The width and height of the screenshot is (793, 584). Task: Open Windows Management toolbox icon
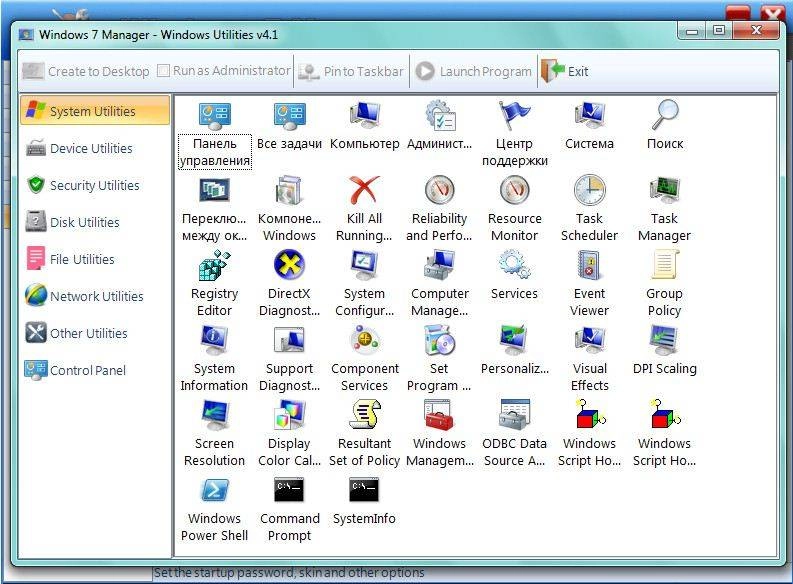(439, 415)
